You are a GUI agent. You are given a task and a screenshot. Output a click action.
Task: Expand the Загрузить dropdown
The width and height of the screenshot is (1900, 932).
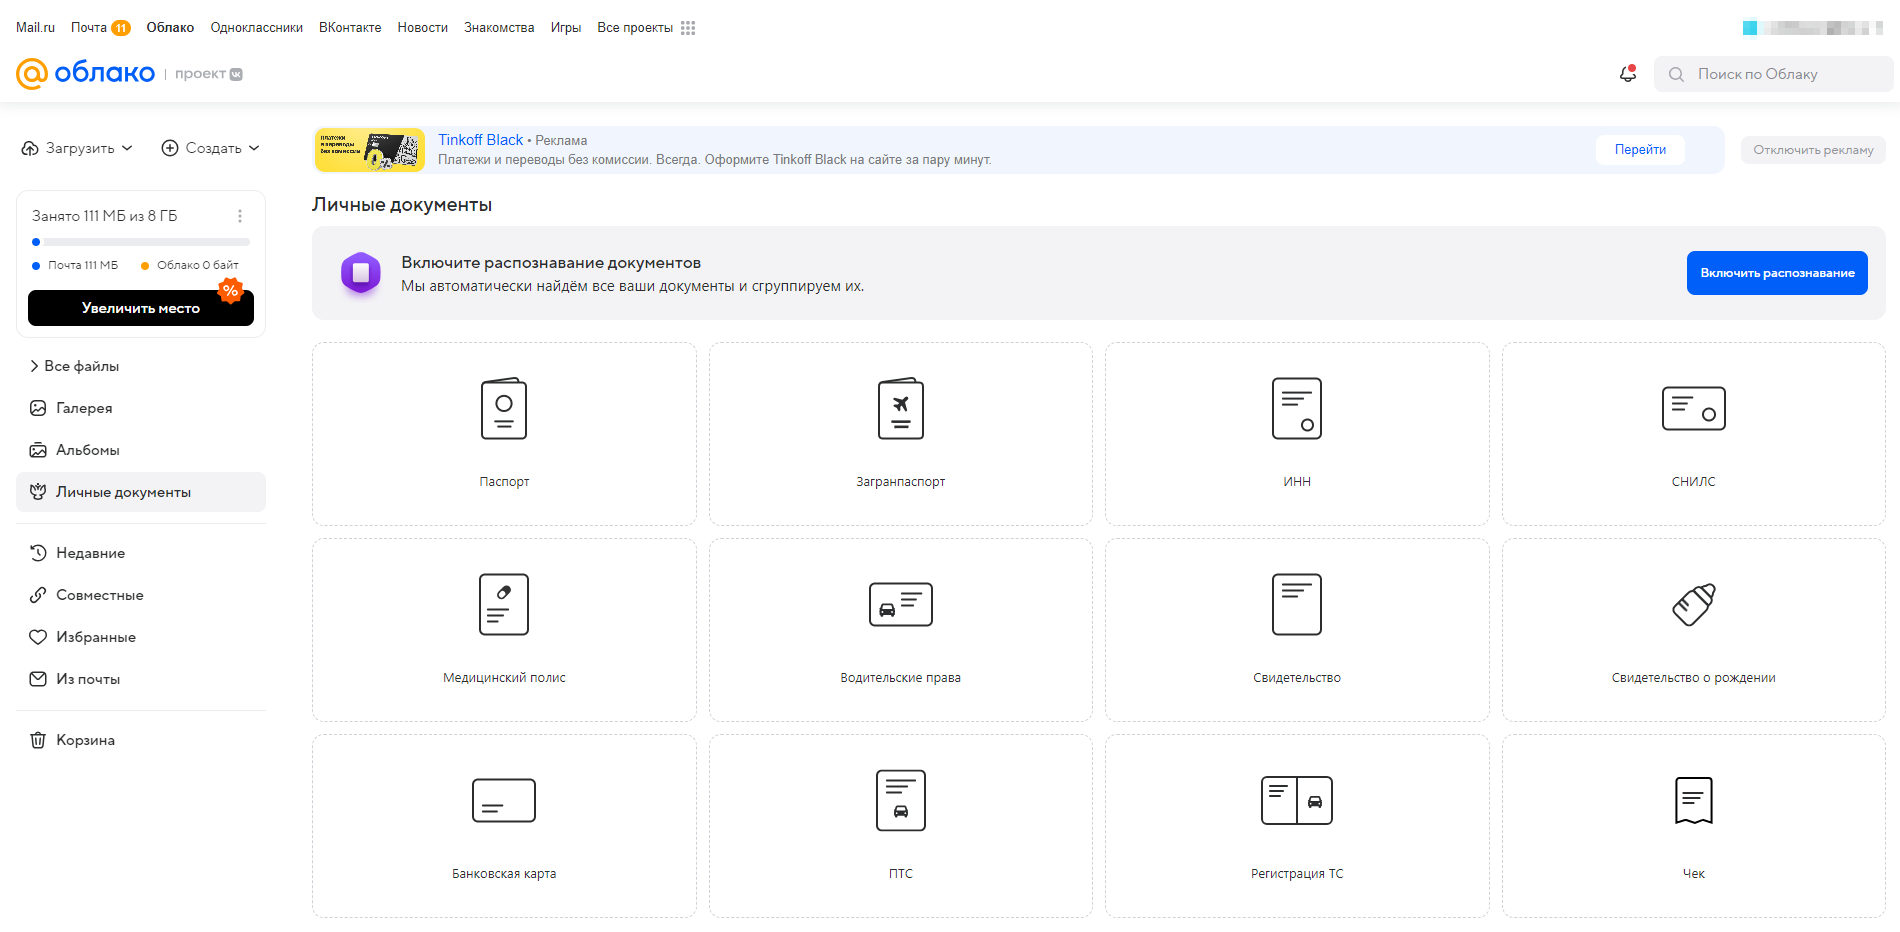coord(78,148)
